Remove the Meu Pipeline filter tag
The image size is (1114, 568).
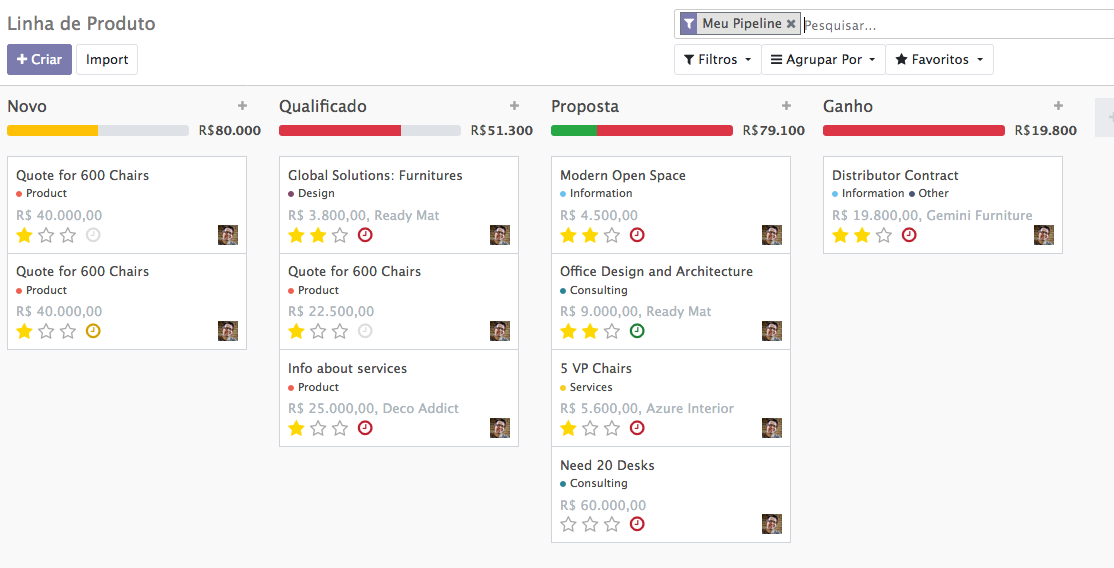(x=791, y=23)
